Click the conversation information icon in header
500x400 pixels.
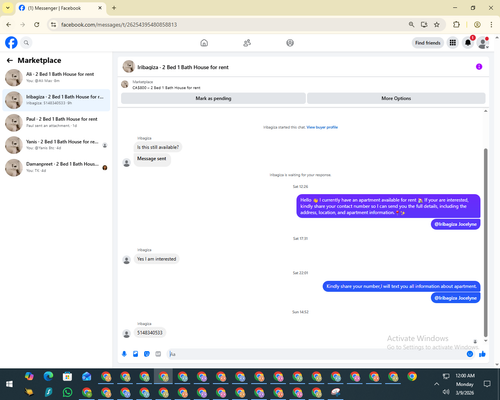tap(479, 67)
